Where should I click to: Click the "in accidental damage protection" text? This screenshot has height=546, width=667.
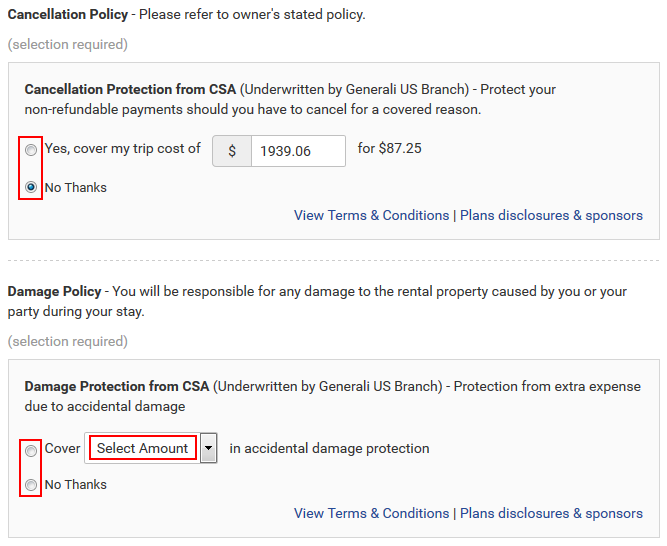[x=329, y=448]
